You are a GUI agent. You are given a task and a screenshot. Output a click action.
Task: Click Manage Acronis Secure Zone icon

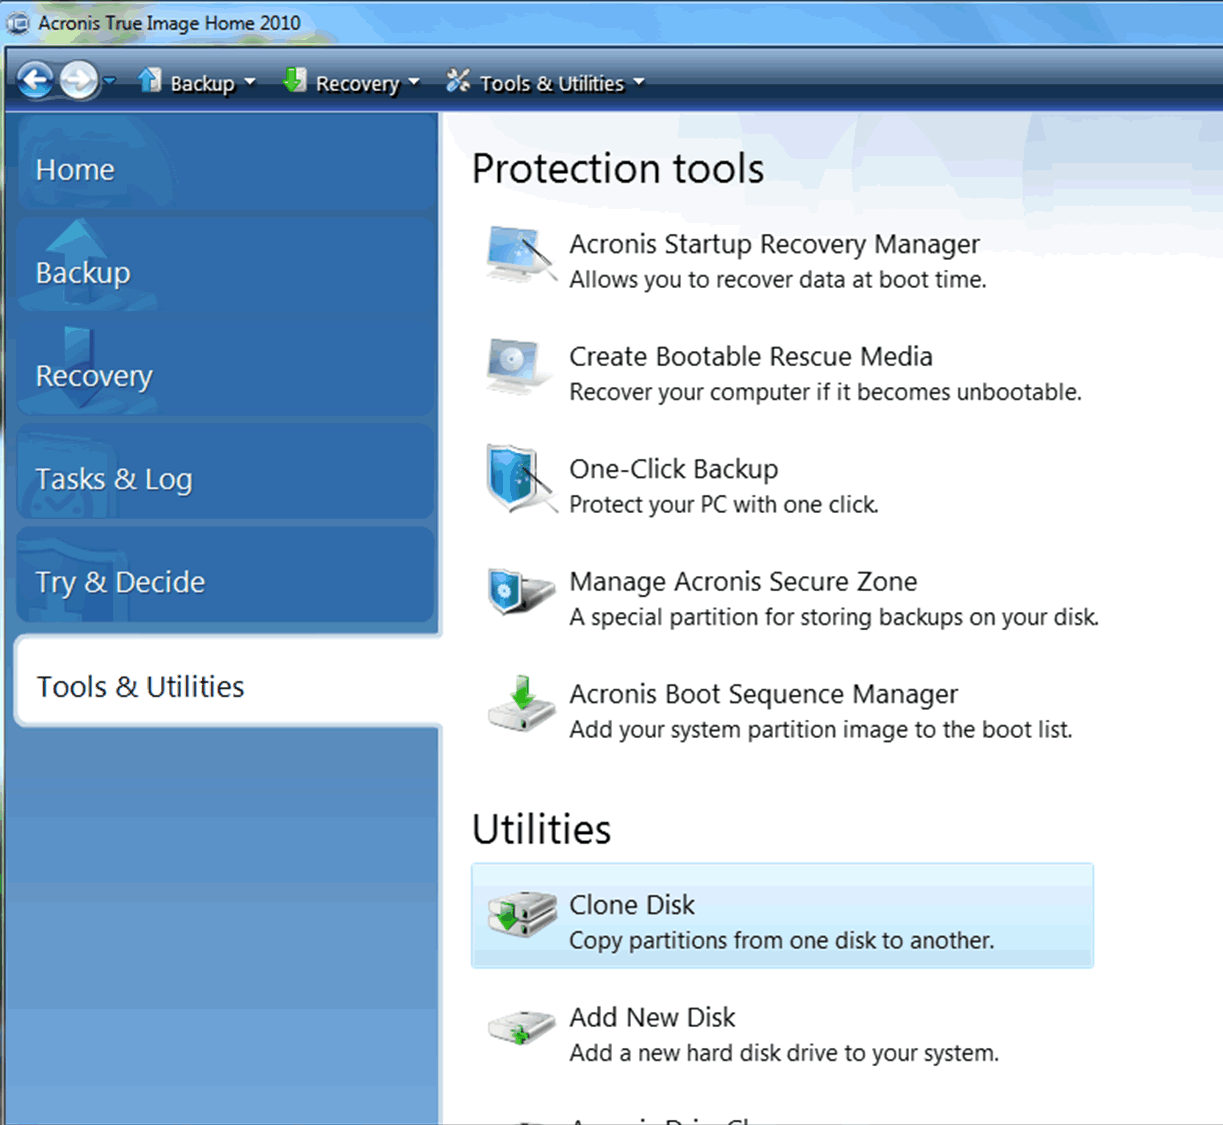(x=520, y=592)
